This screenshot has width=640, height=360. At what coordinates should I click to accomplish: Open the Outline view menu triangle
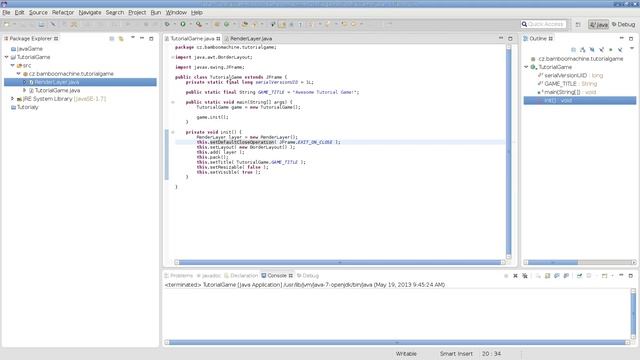tap(632, 49)
